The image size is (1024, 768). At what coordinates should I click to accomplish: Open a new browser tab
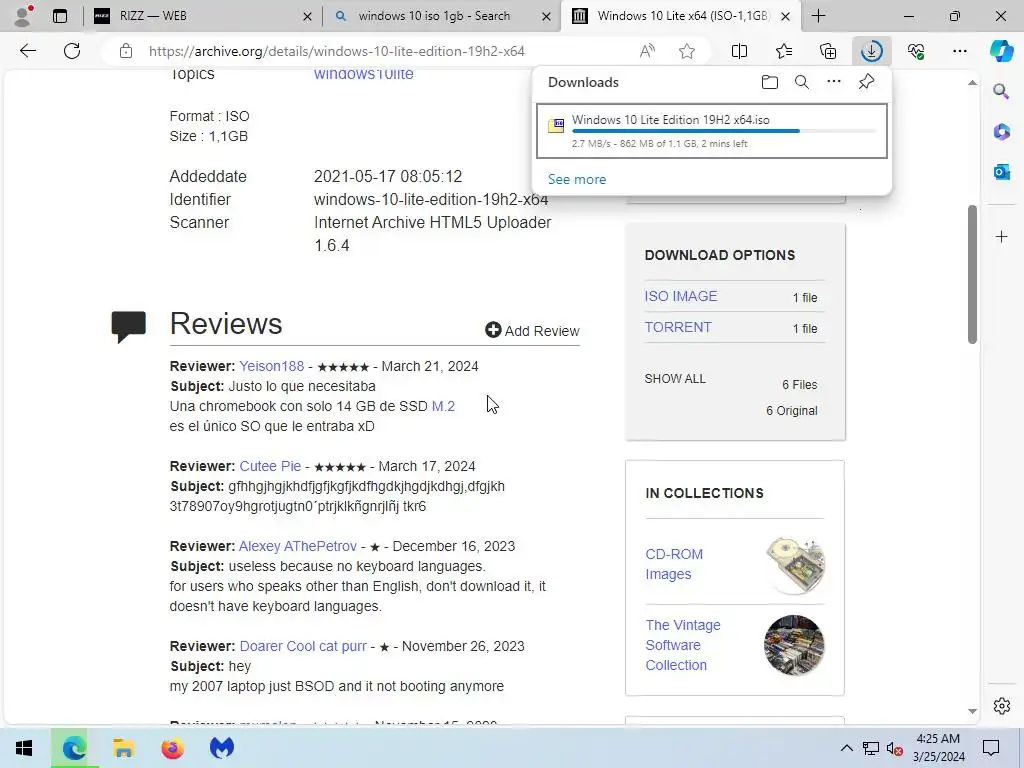pyautogui.click(x=818, y=16)
